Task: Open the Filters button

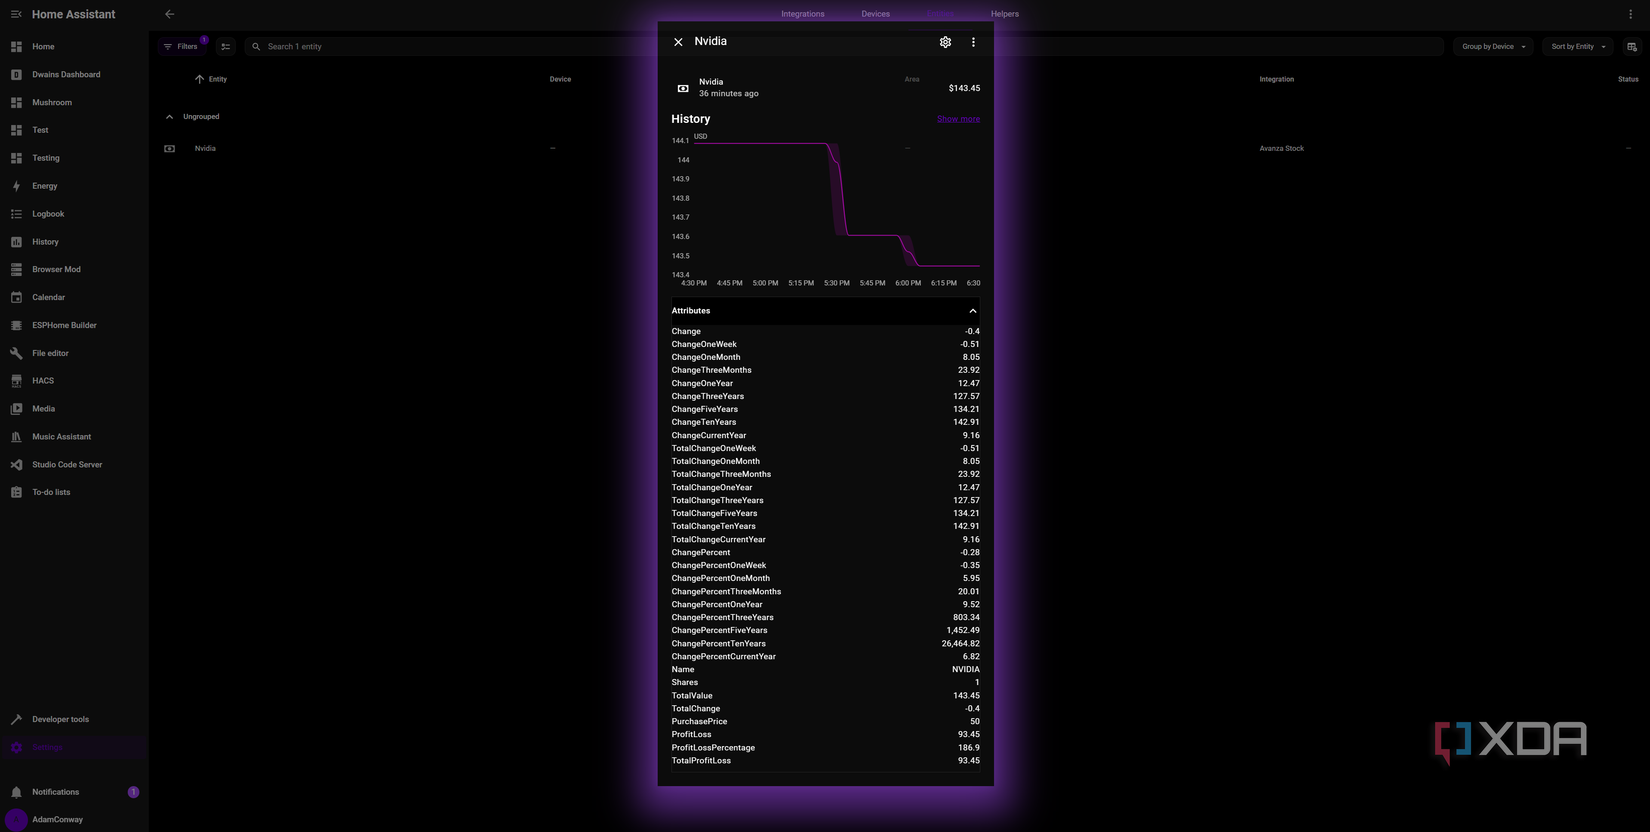Action: [181, 47]
